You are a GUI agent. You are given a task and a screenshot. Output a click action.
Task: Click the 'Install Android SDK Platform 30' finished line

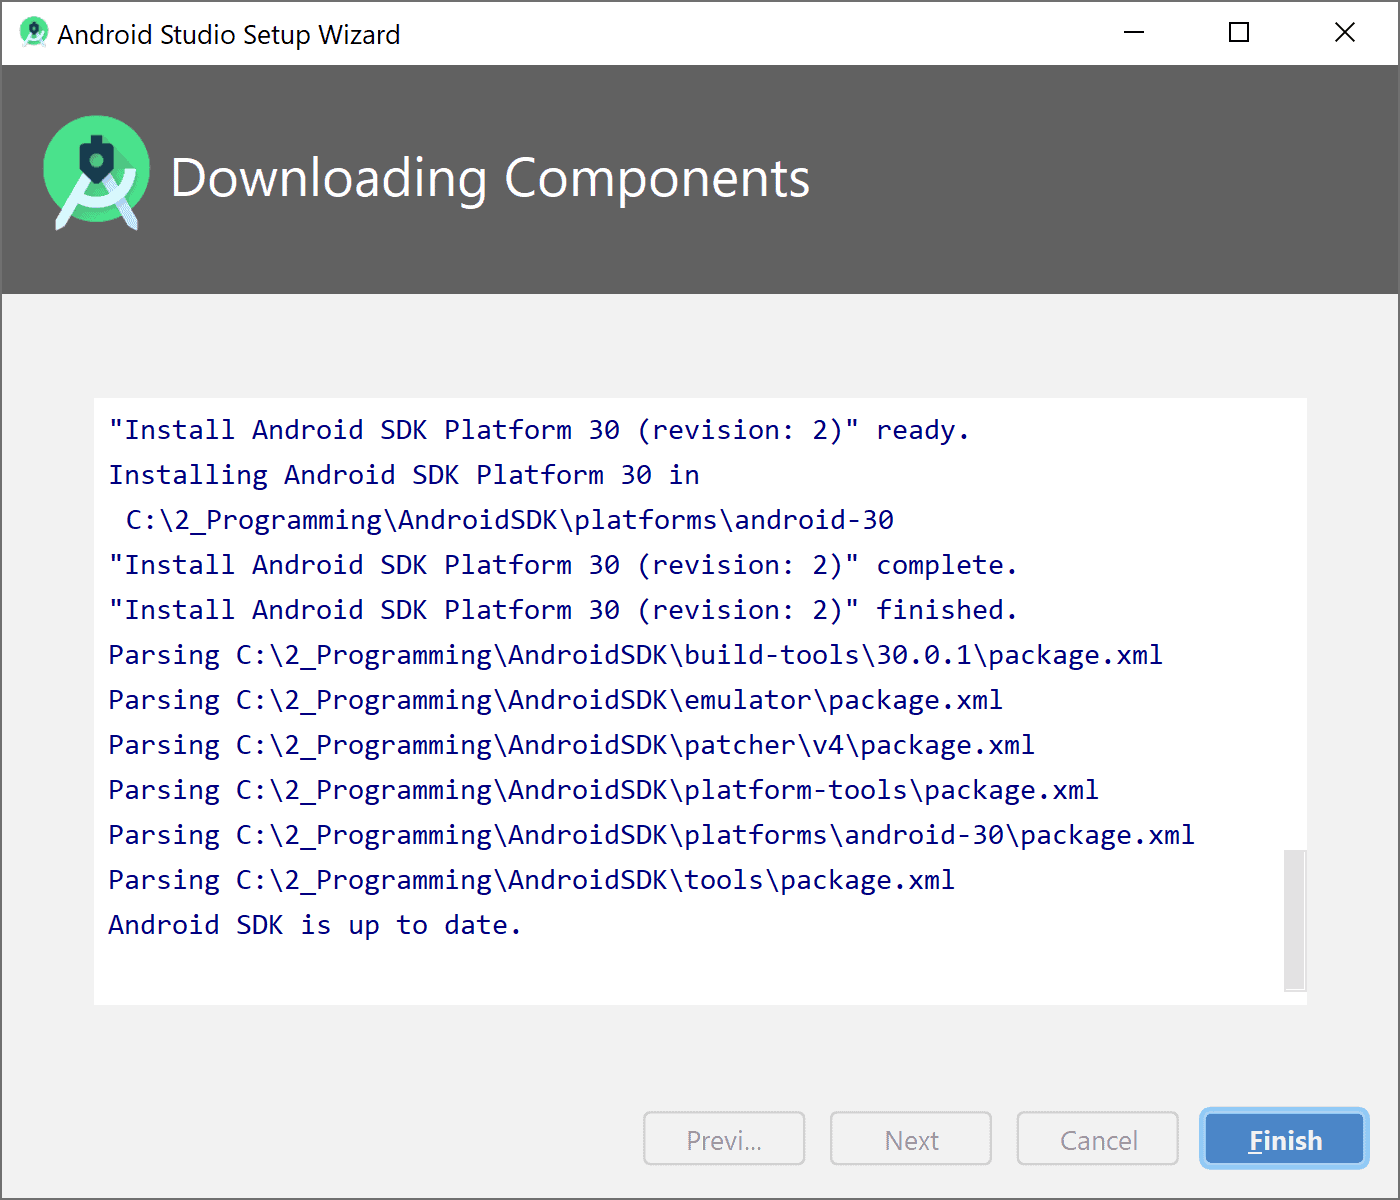563,610
